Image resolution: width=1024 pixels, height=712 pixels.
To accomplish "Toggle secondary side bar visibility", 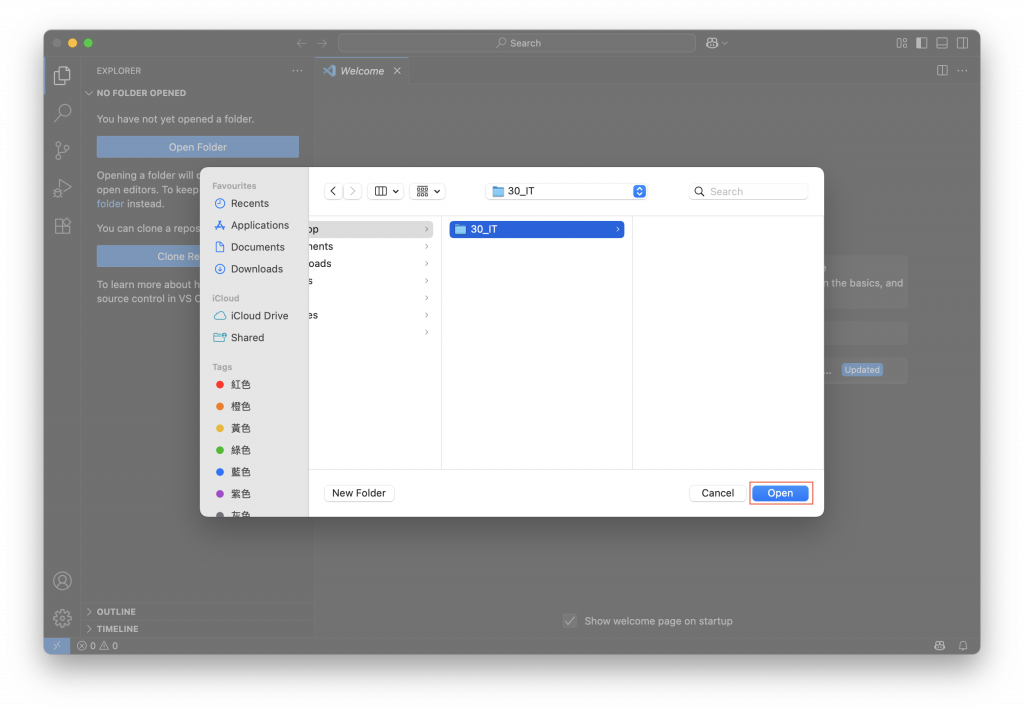I will pos(962,43).
